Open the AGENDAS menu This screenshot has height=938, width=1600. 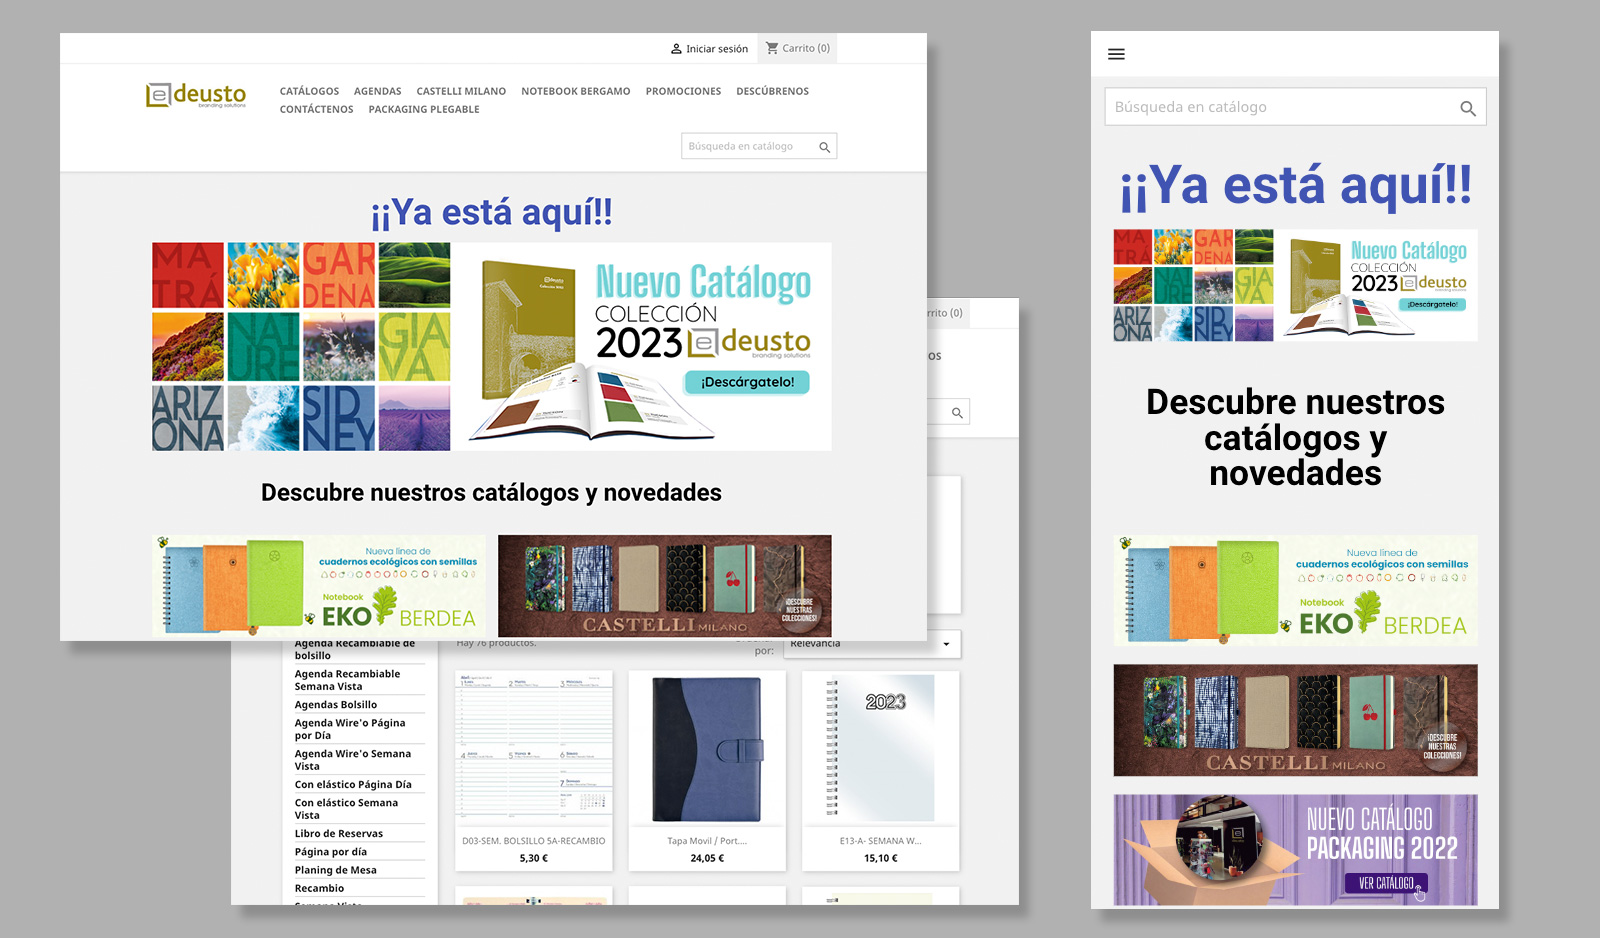[x=377, y=91]
